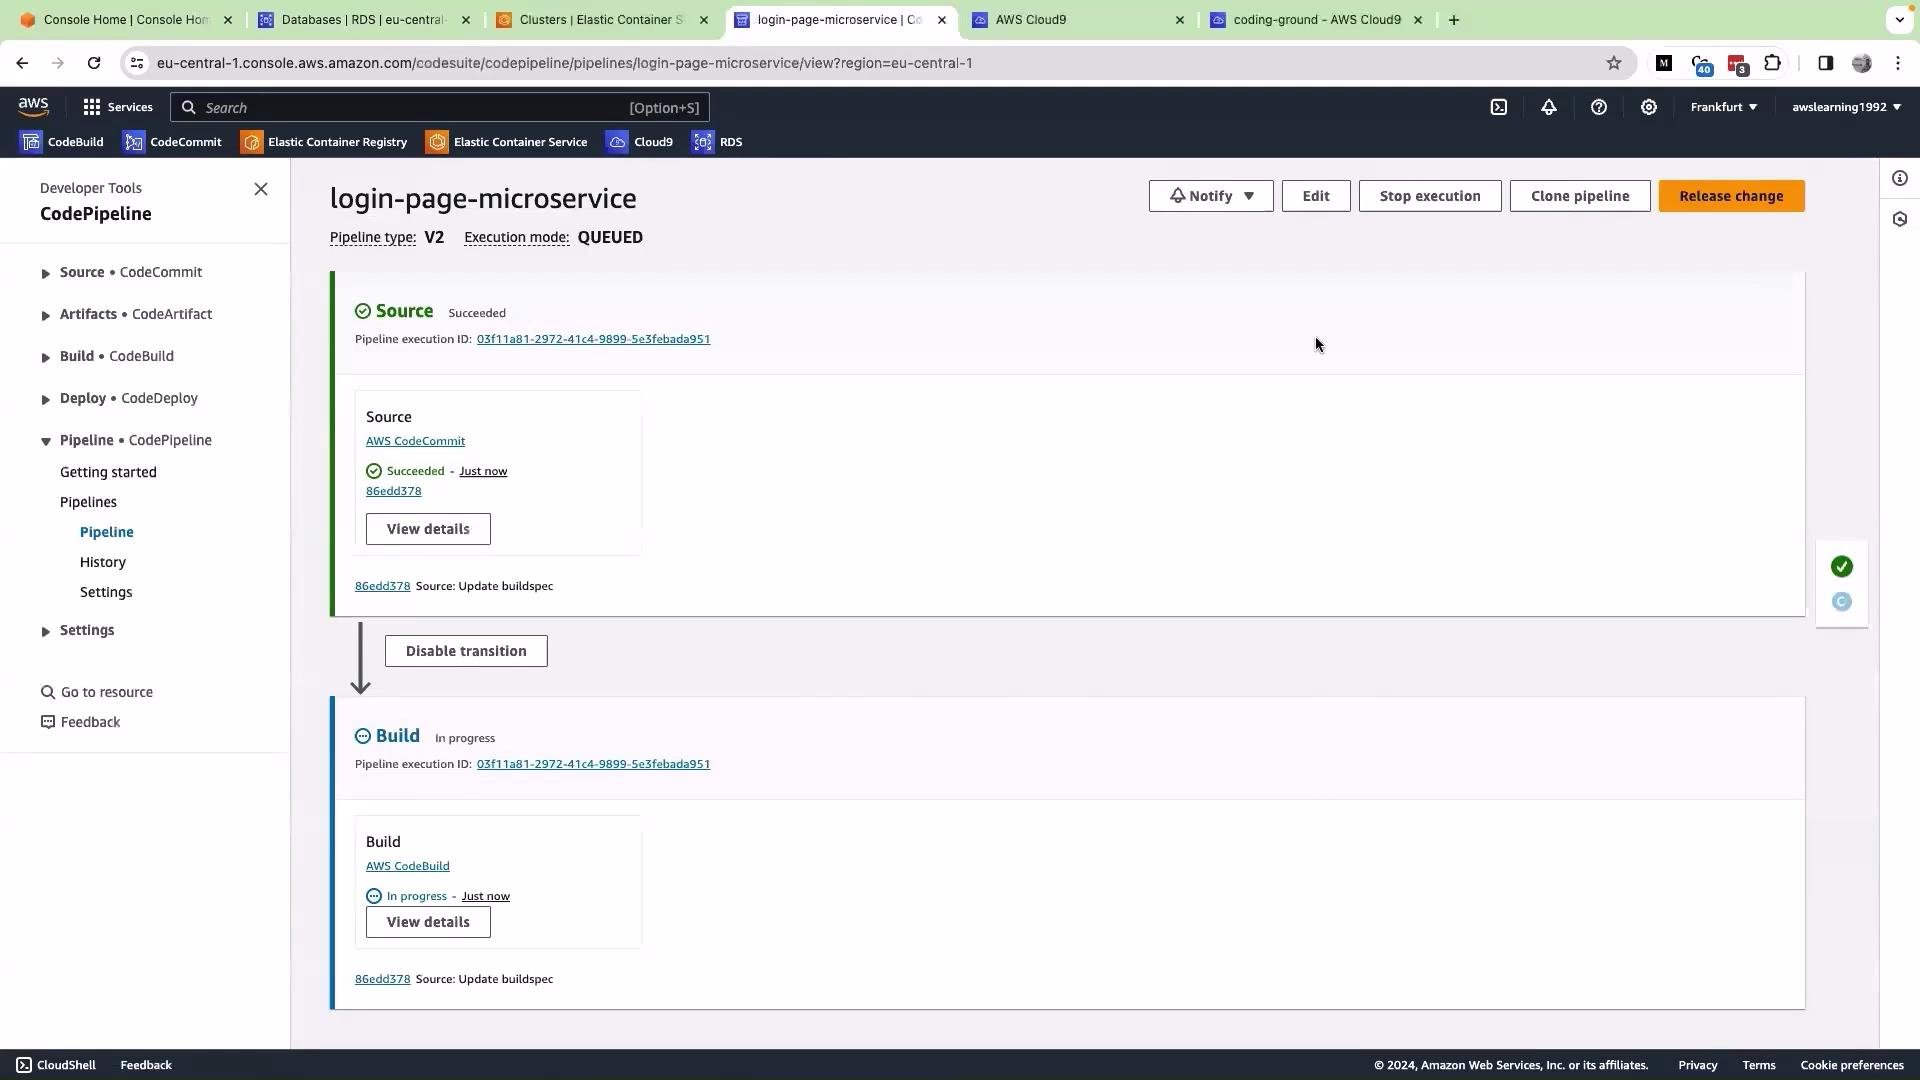Open the Go to resource search
Image resolution: width=1920 pixels, height=1080 pixels.
tap(97, 692)
